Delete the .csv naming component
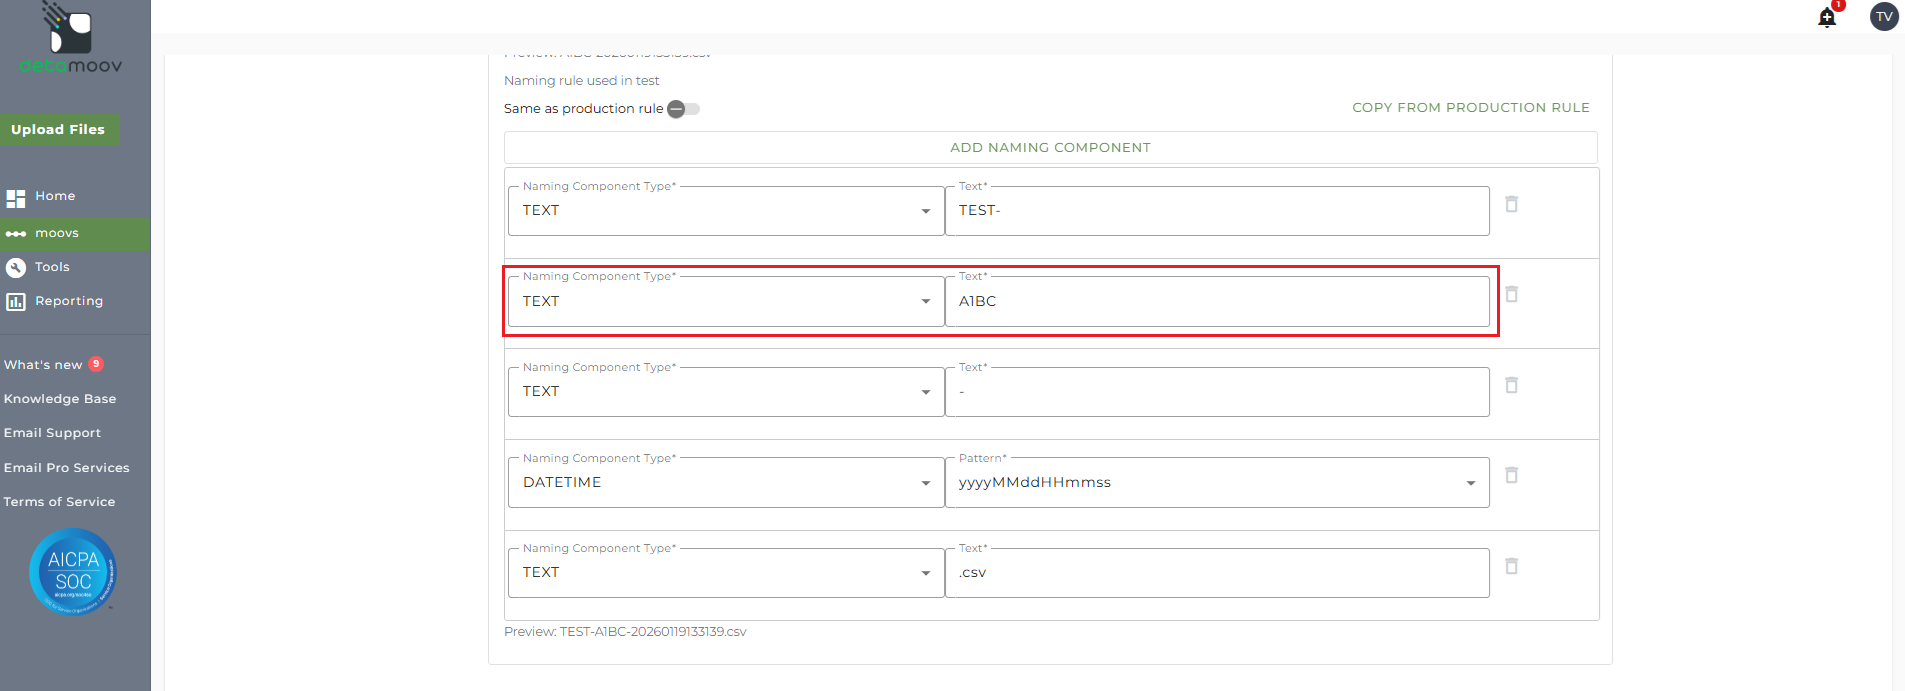The image size is (1905, 691). pos(1512,566)
